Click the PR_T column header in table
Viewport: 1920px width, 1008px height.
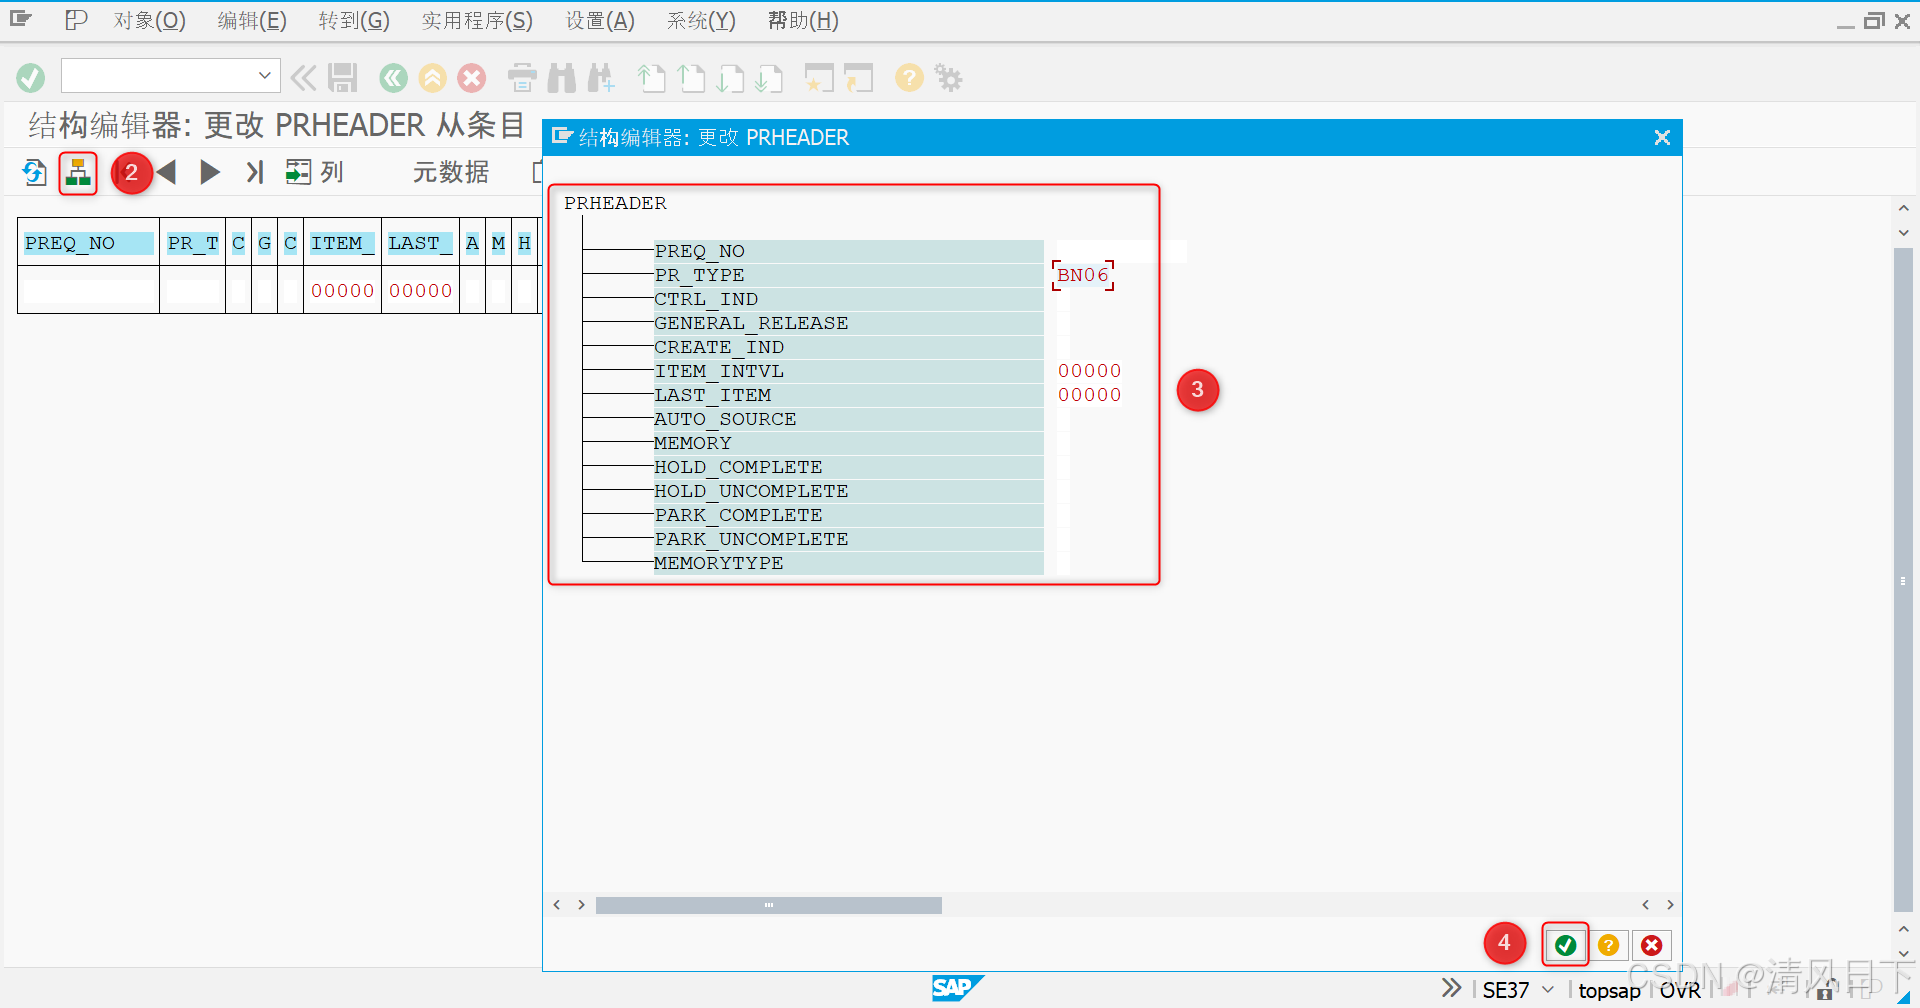[193, 243]
